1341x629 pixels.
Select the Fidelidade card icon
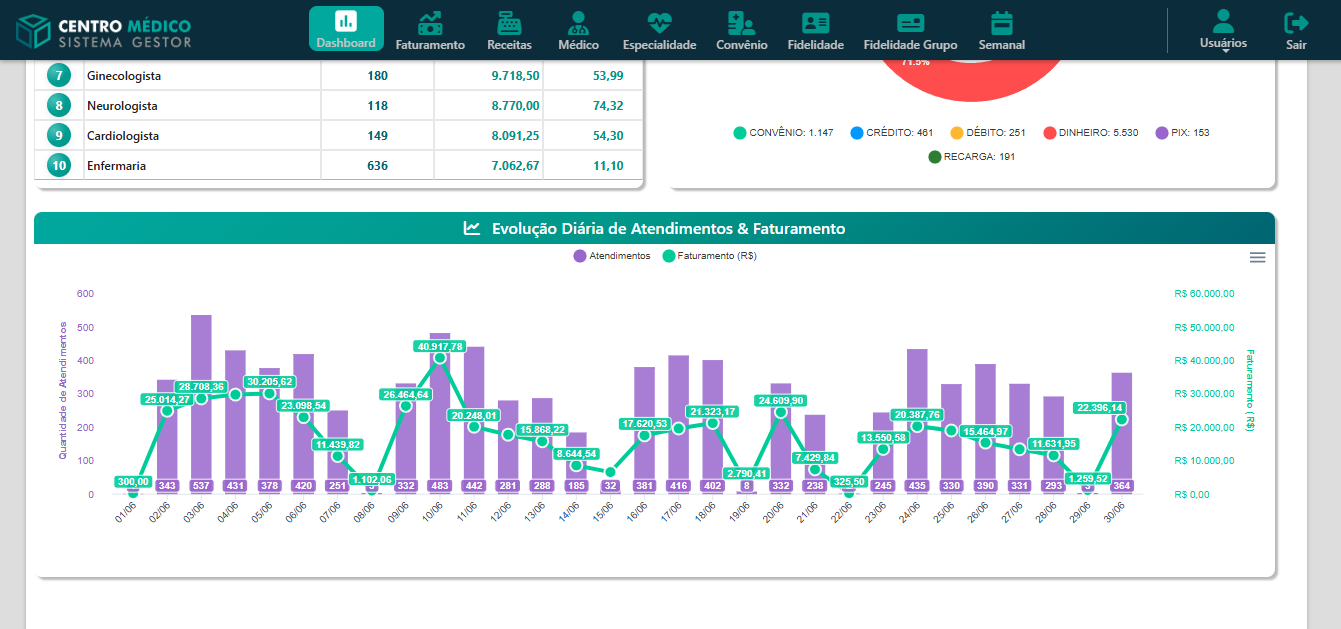(x=815, y=23)
